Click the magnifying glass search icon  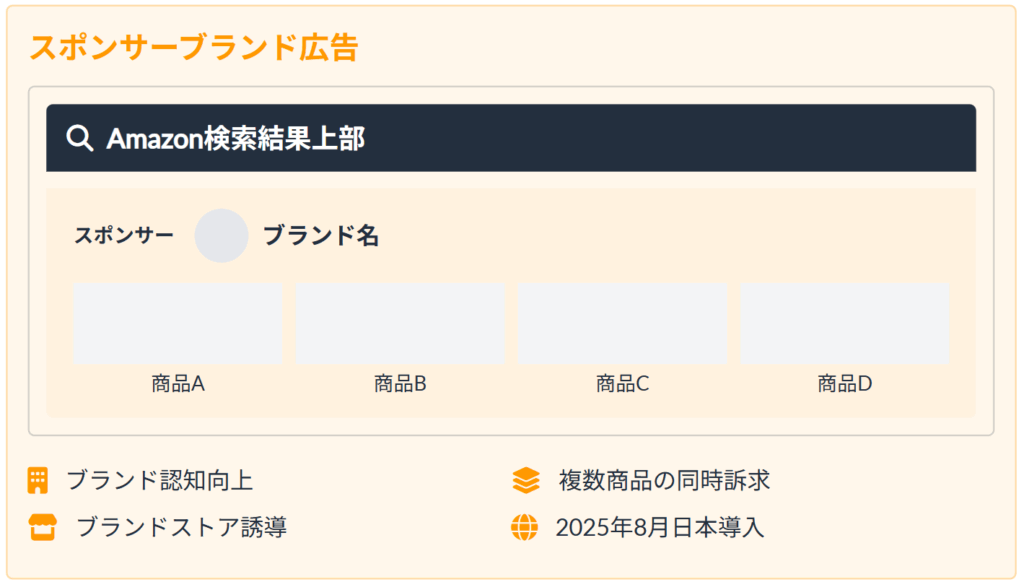(x=80, y=138)
